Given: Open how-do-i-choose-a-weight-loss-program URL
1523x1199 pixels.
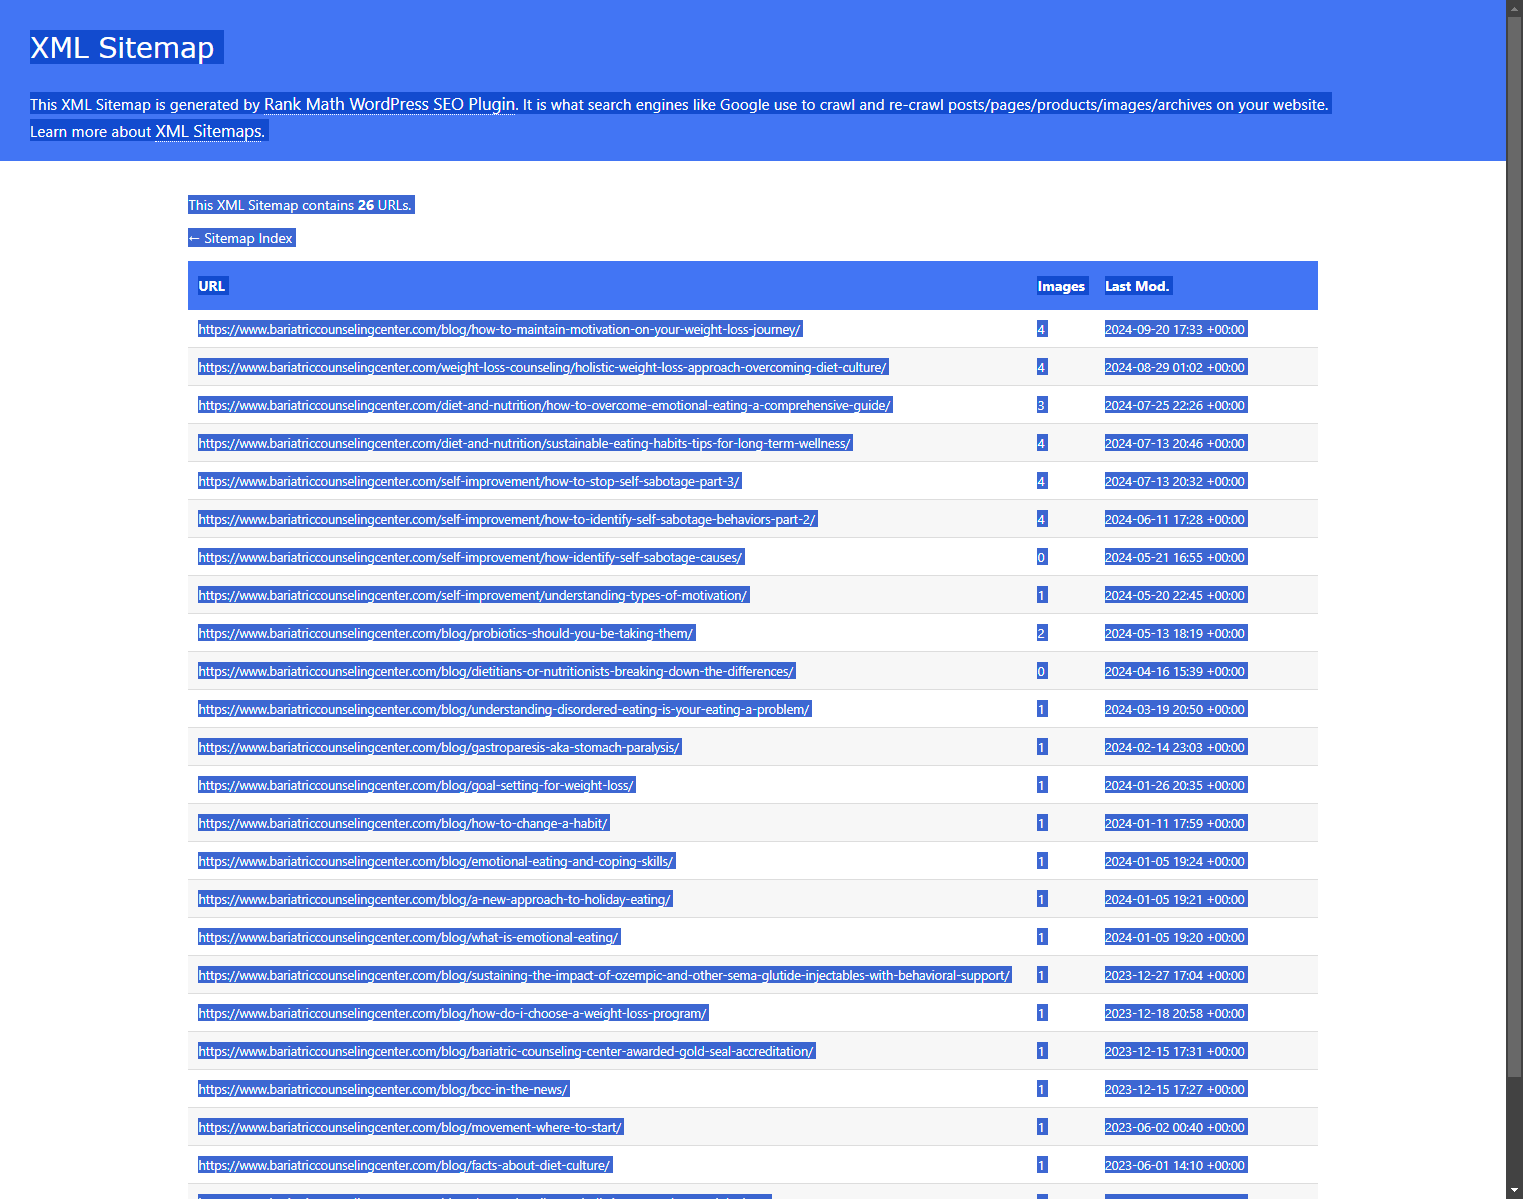Looking at the screenshot, I should pos(452,1013).
